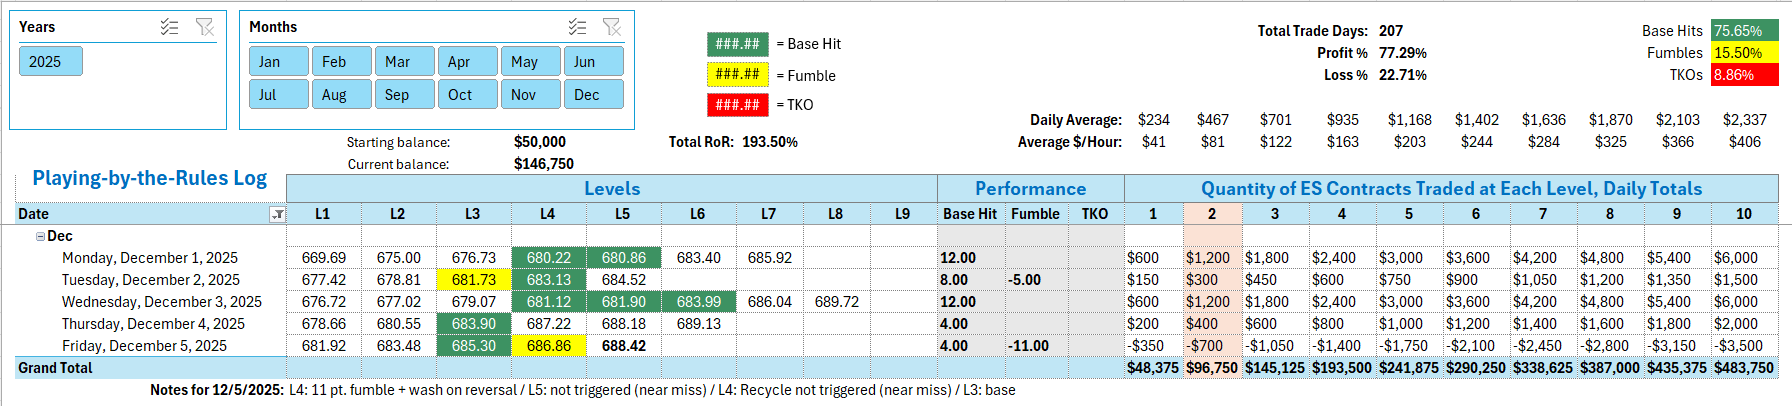This screenshot has height=406, width=1792.
Task: Click the red TKO legend swatch
Action: coord(738,104)
